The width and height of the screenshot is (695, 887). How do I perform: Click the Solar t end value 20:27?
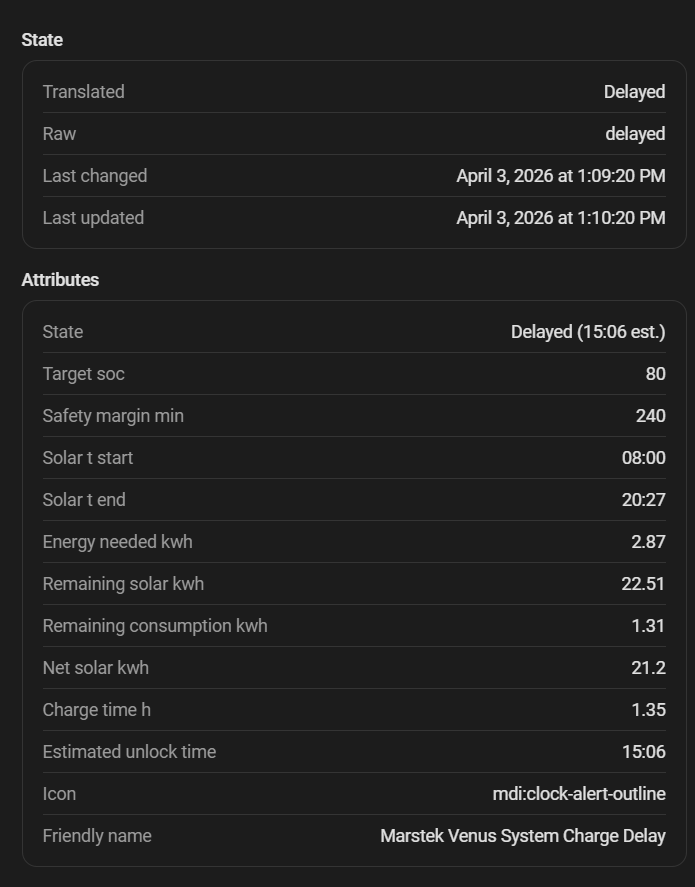tap(643, 500)
